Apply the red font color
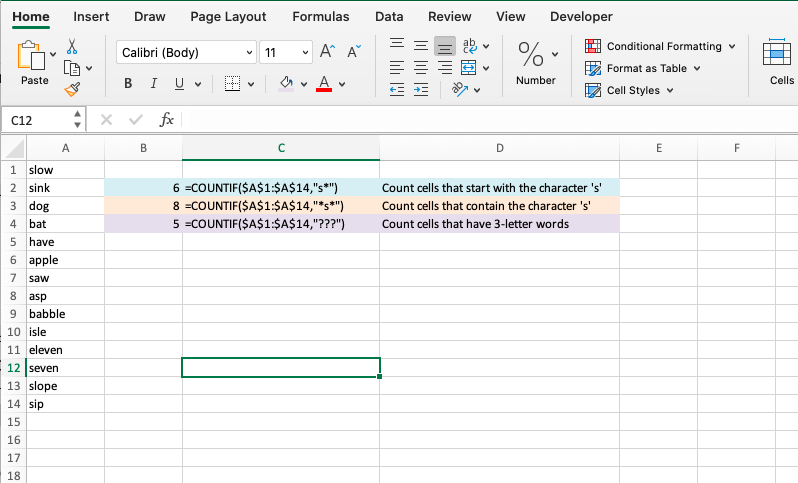Screen dimensions: 798x483 tap(324, 83)
